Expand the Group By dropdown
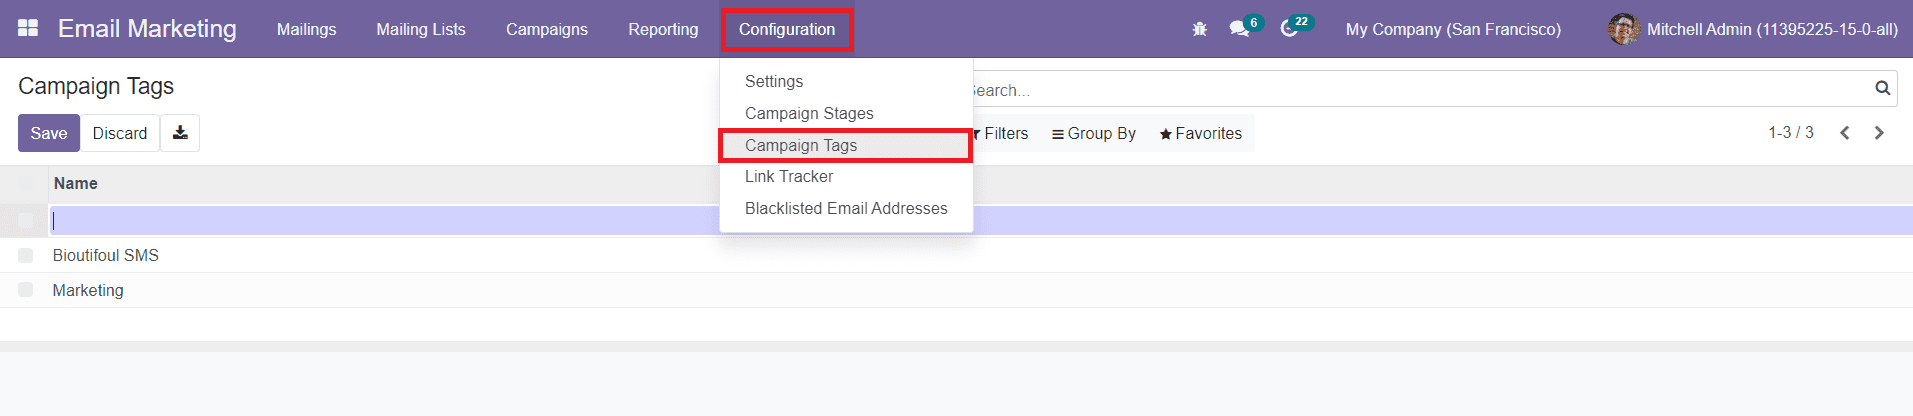This screenshot has width=1913, height=416. coord(1094,133)
